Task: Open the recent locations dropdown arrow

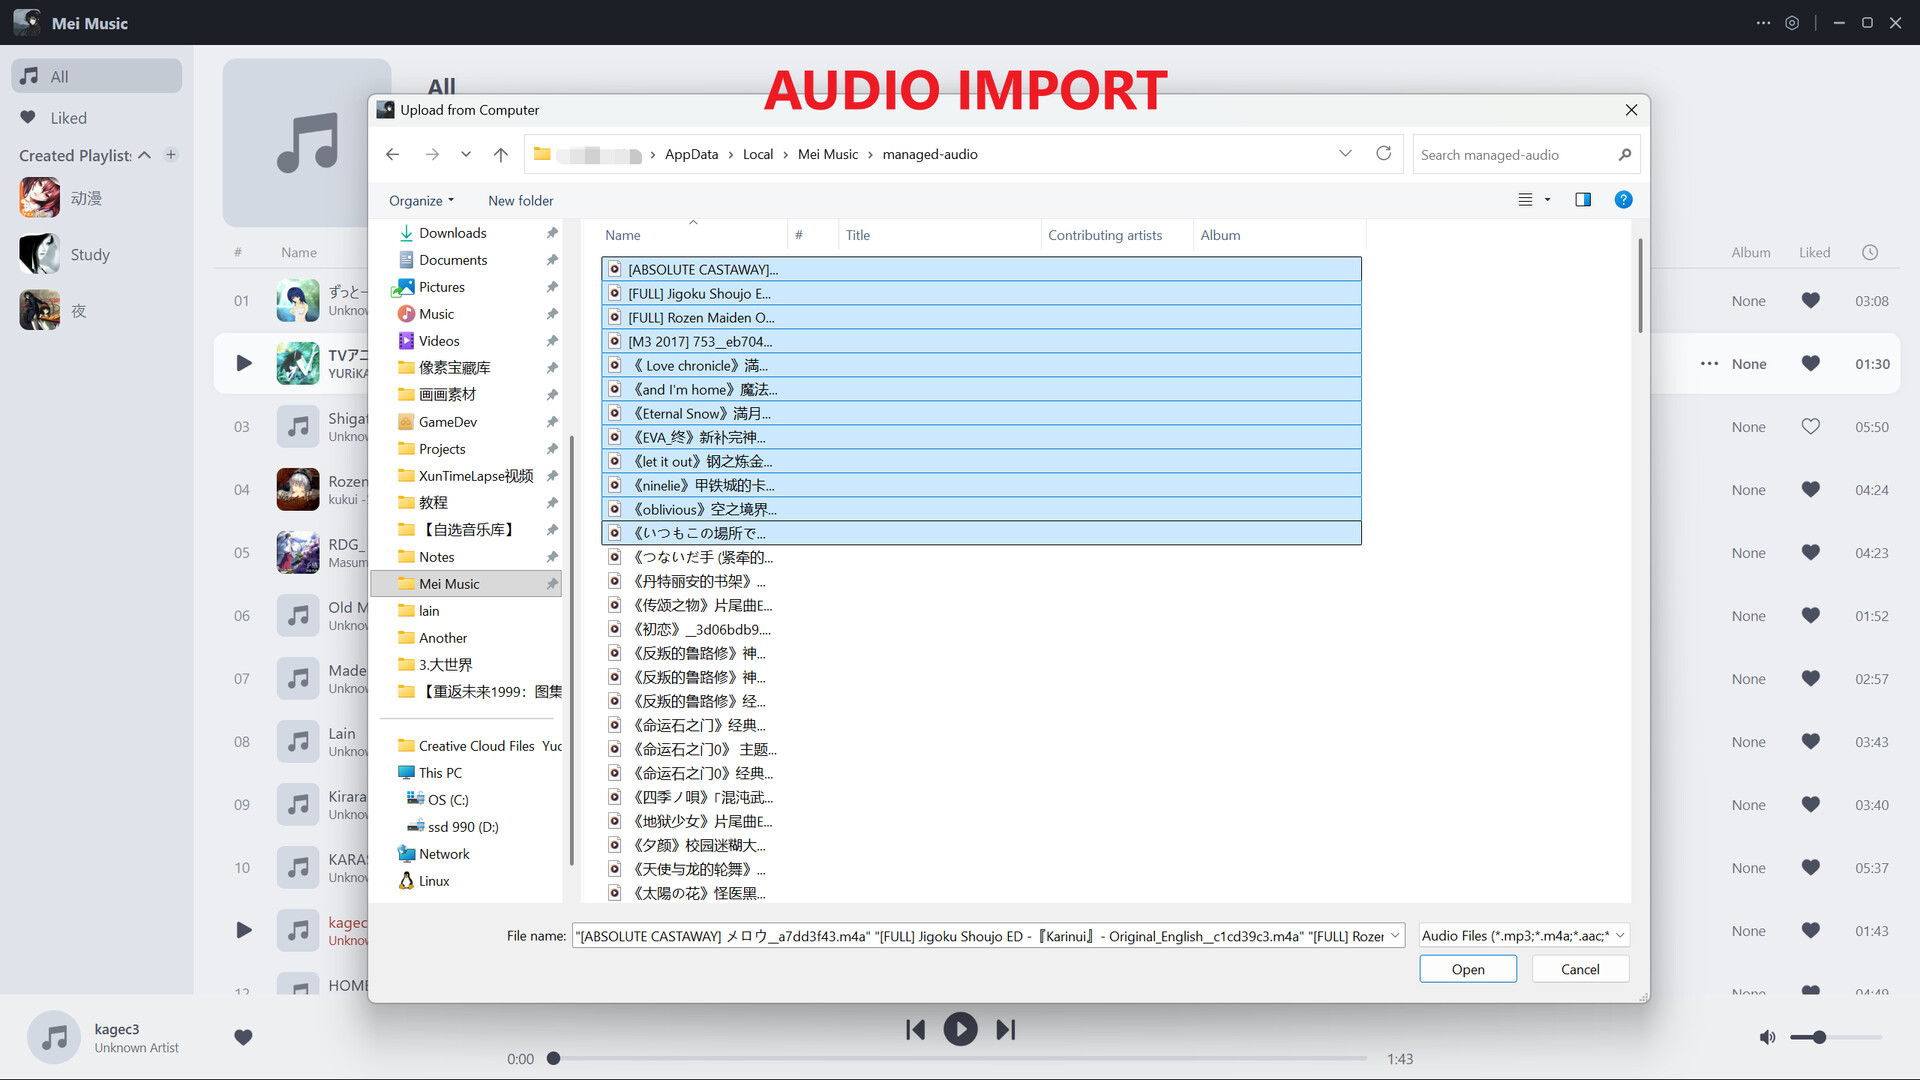Action: coord(466,154)
